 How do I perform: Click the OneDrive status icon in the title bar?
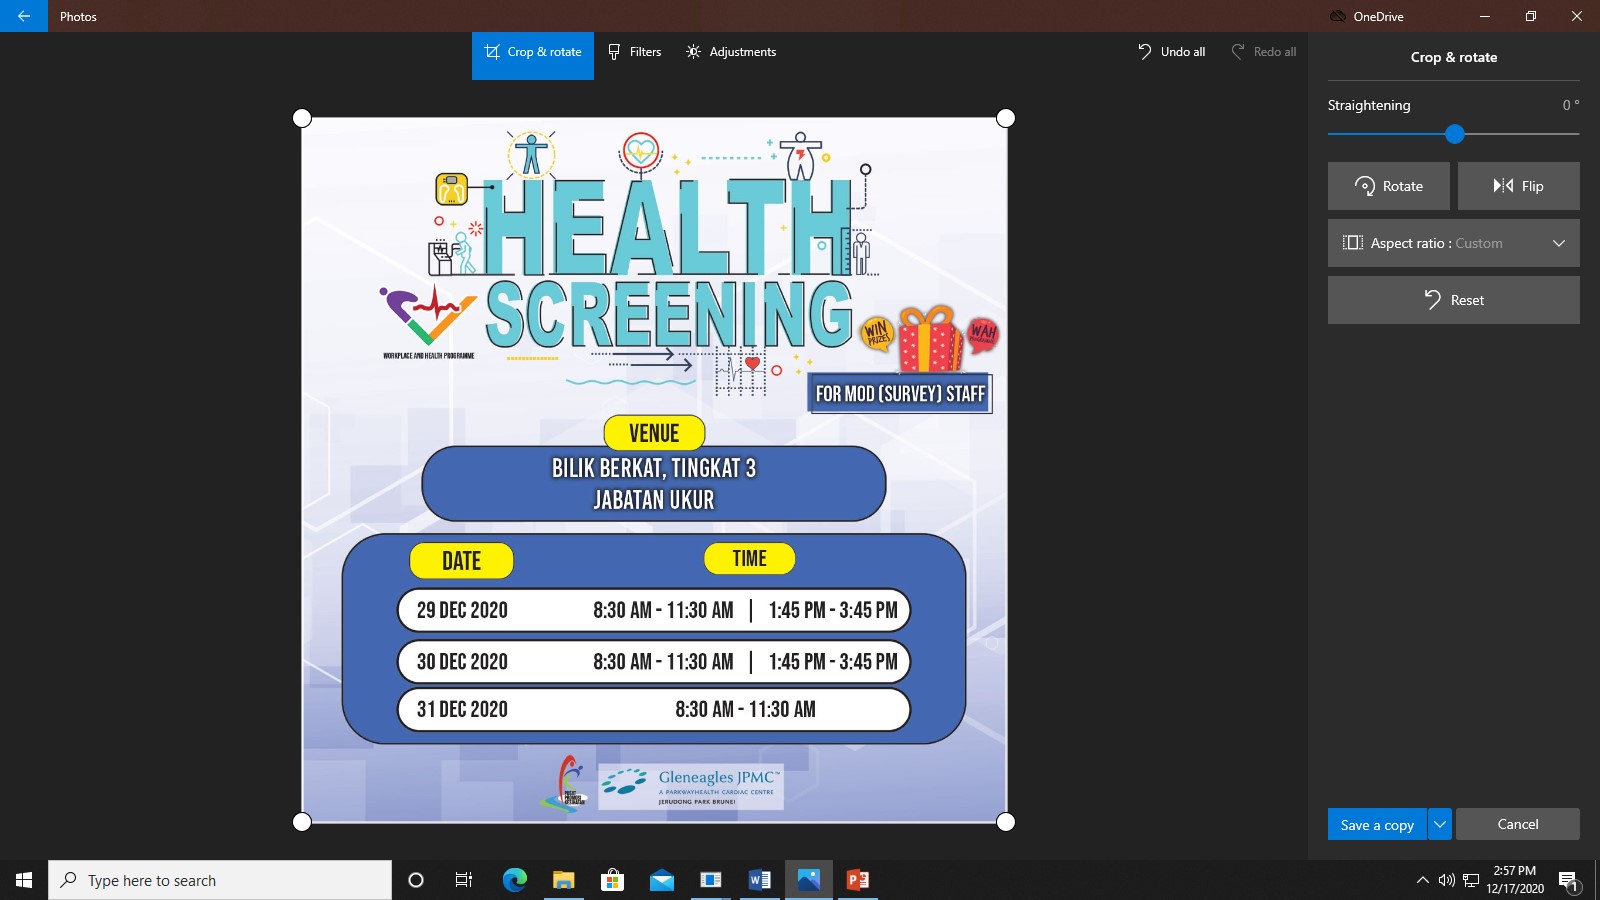[x=1337, y=16]
